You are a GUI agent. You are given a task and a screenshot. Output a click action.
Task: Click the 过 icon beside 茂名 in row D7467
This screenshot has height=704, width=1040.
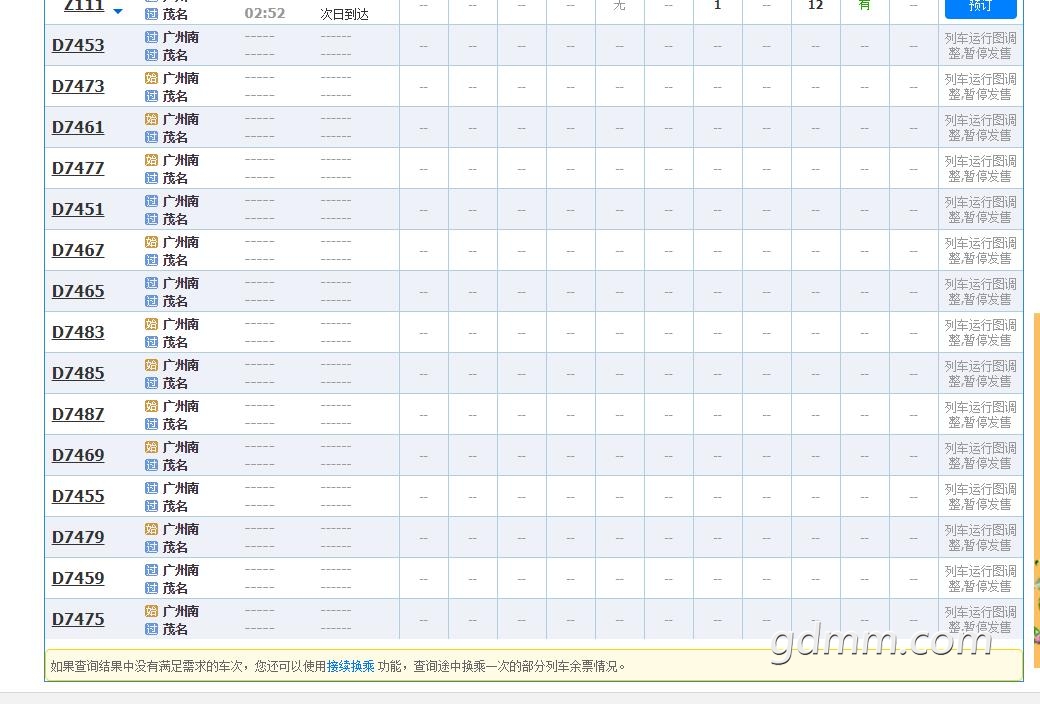click(x=151, y=260)
